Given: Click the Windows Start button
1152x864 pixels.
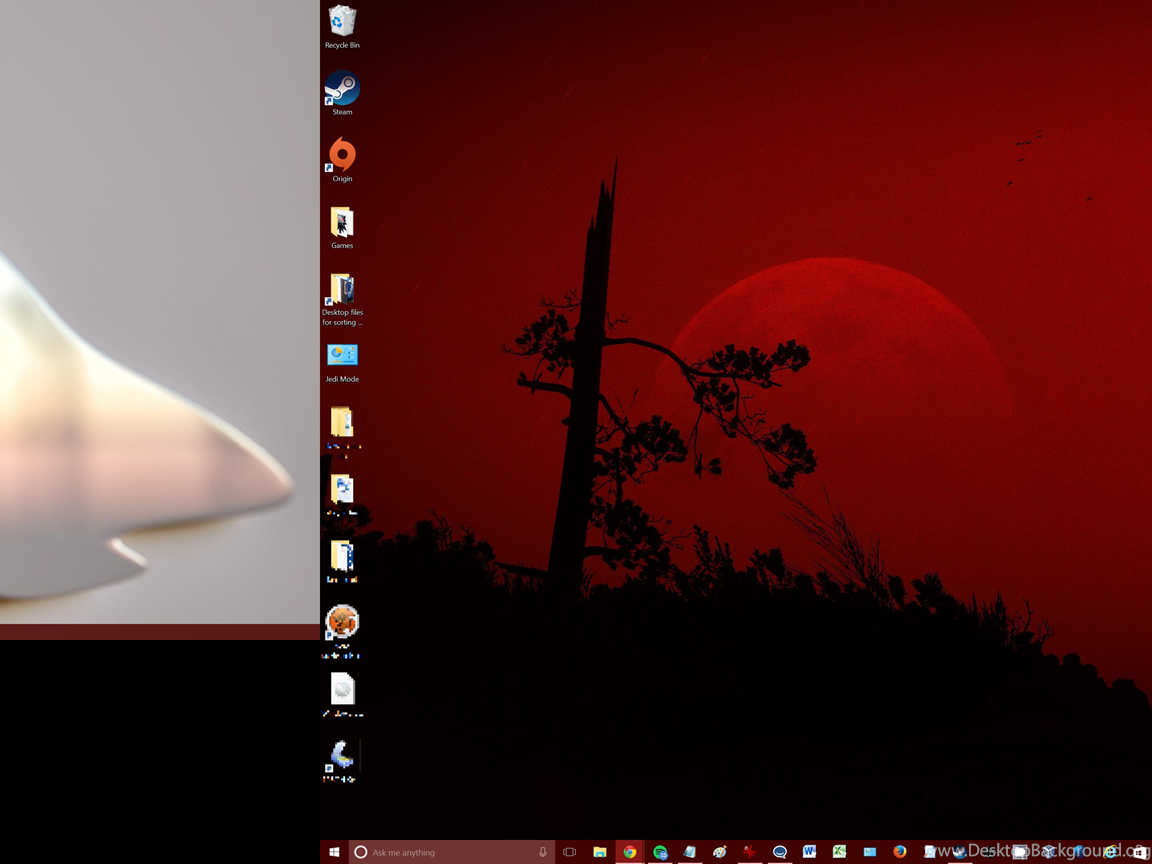Looking at the screenshot, I should pyautogui.click(x=334, y=852).
